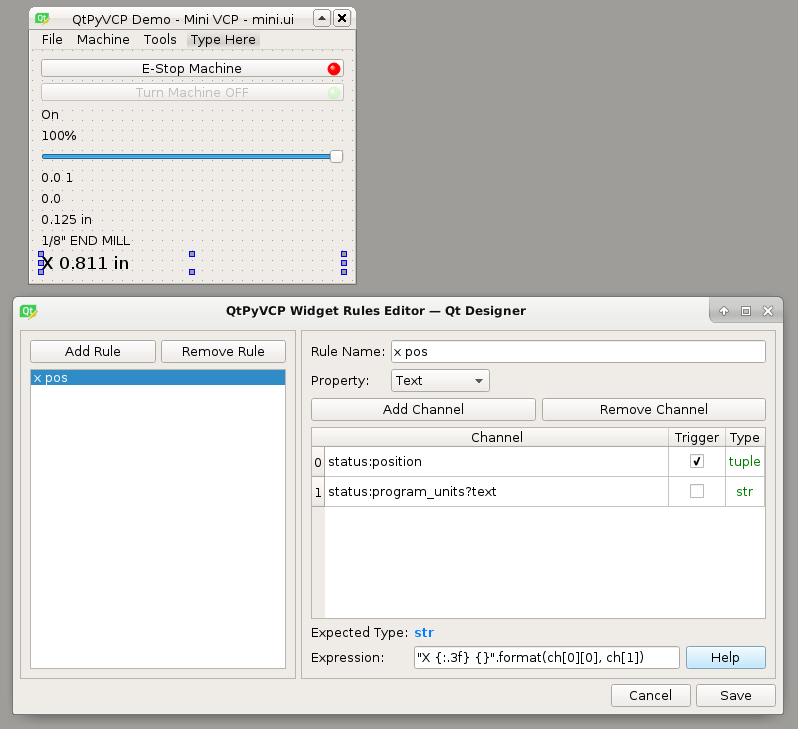Click the up-arrow button in the Rules Editor title bar
Image resolution: width=798 pixels, height=729 pixels.
(724, 311)
